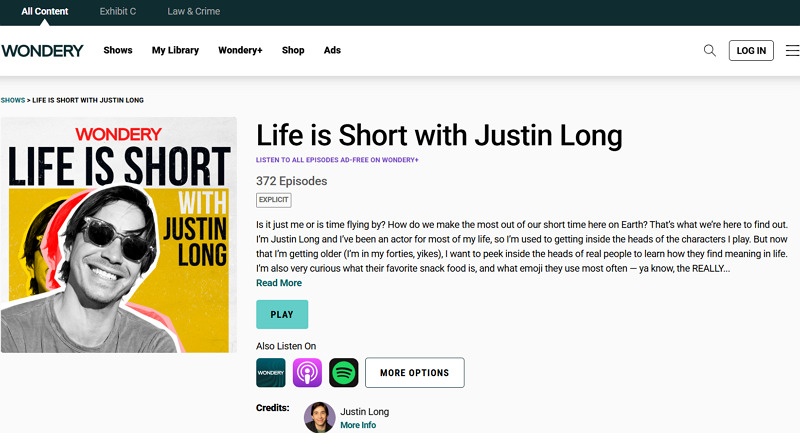The width and height of the screenshot is (800, 447).
Task: Click the show title heading
Action: [439, 136]
